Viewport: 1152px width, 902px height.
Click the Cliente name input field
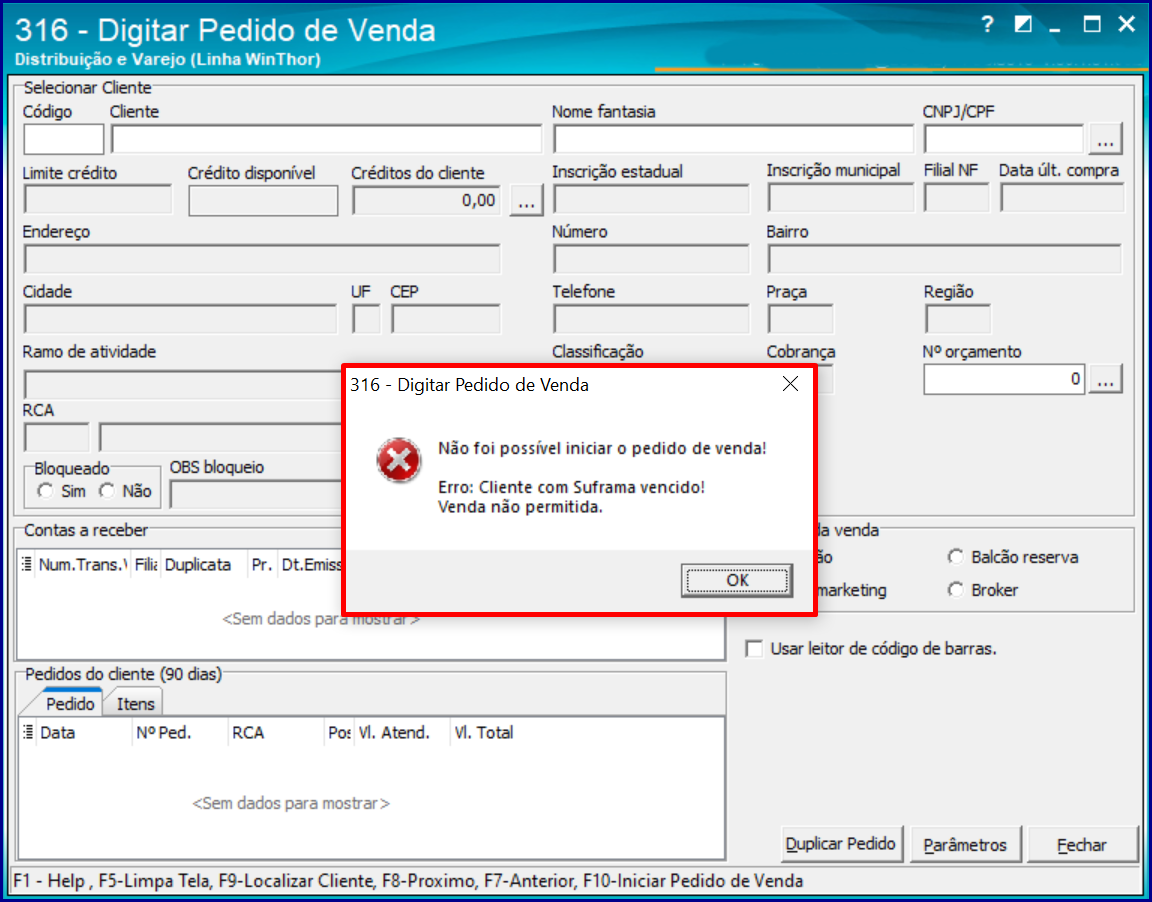tap(327, 139)
